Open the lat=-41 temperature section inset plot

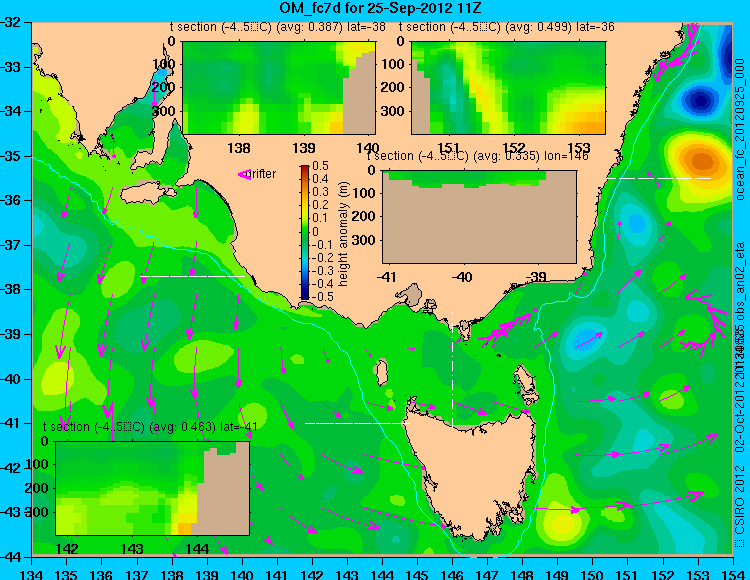point(152,488)
